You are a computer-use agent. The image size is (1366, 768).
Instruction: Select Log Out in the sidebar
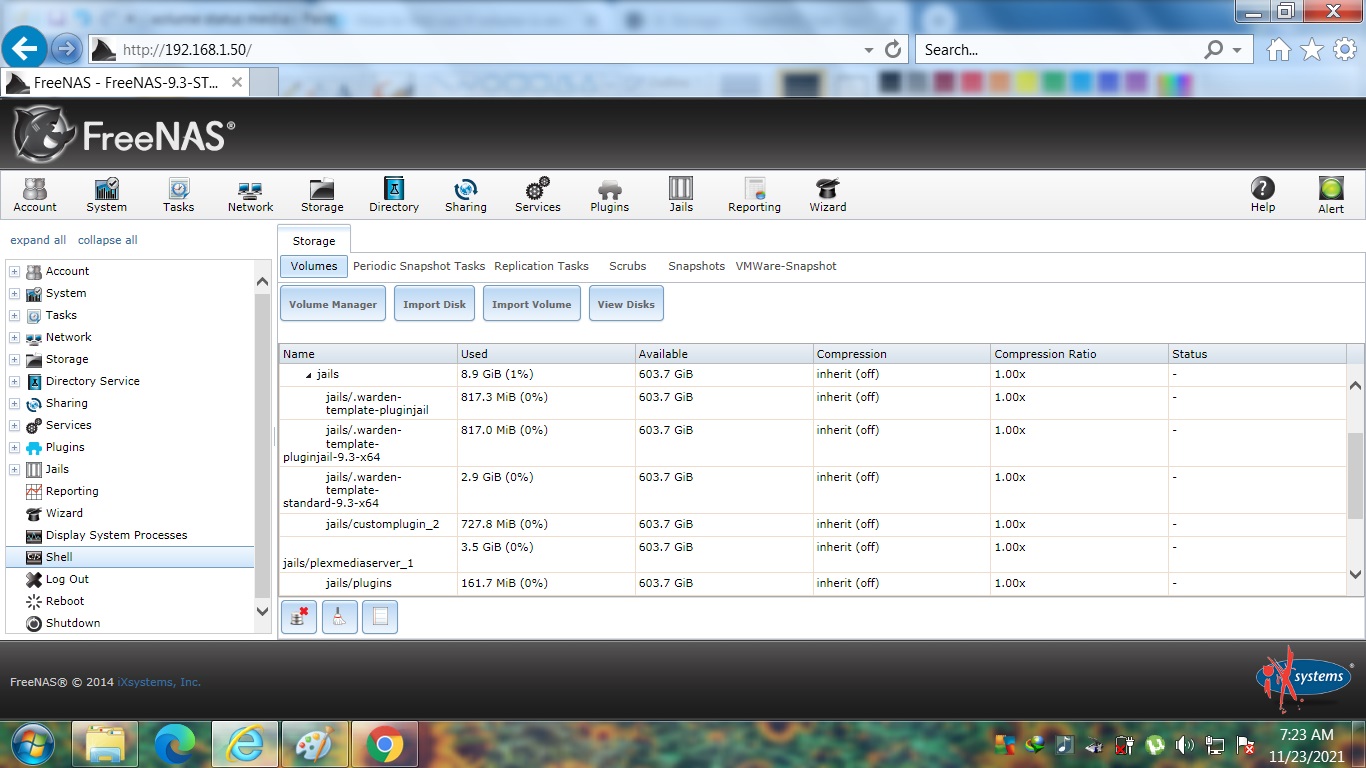click(x=67, y=579)
